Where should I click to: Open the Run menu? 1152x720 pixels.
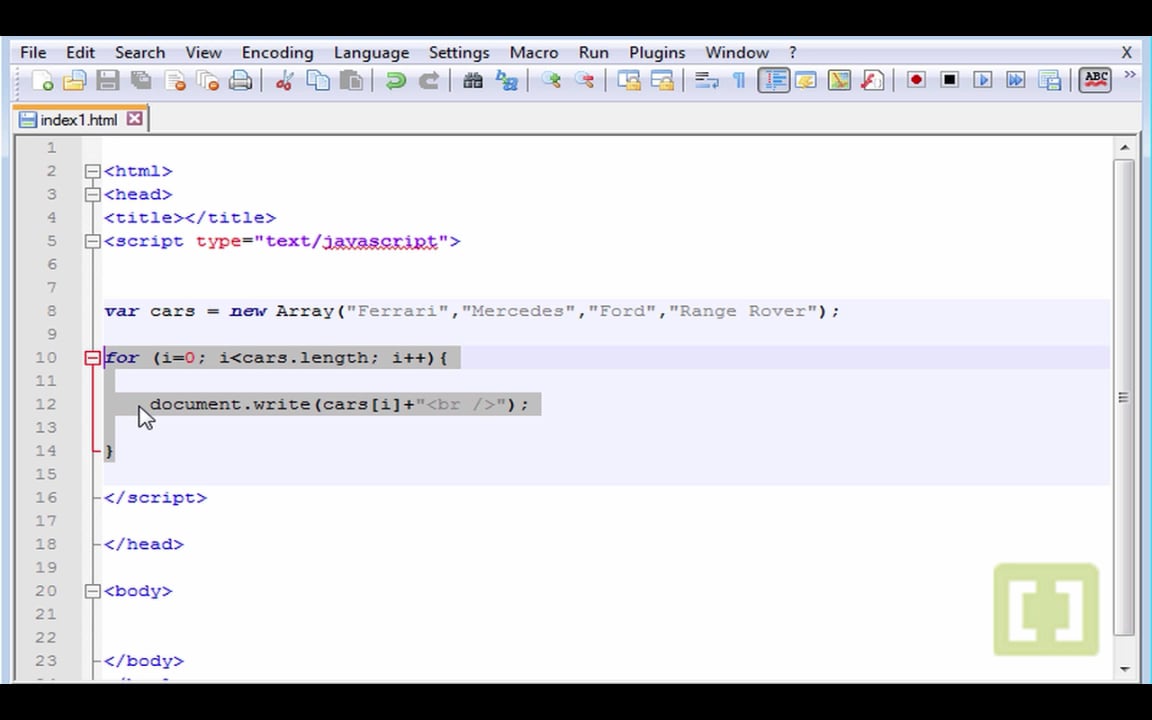[594, 53]
